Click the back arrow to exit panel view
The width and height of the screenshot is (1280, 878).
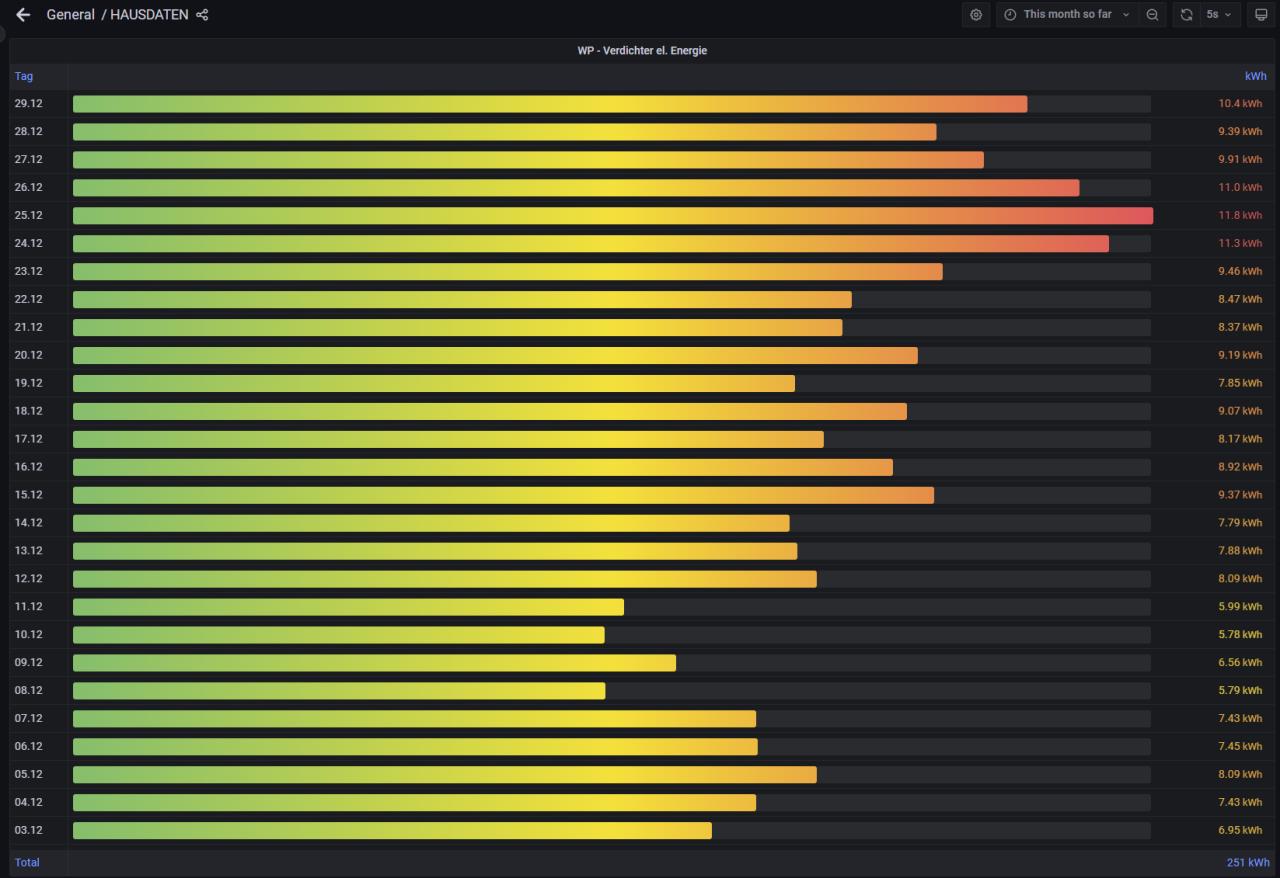(x=23, y=15)
